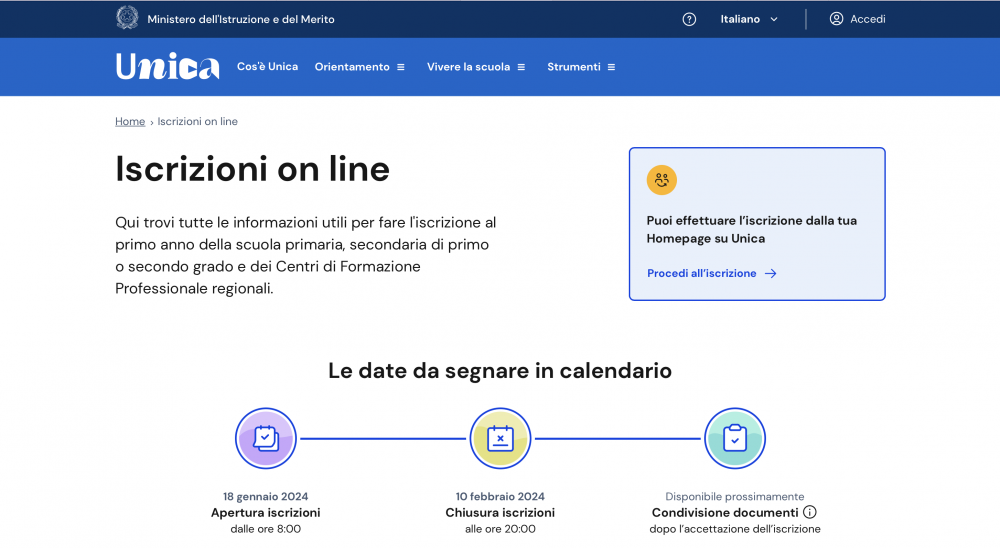This screenshot has height=548, width=1000.
Task: Click the purple Apertura iscrizioni calendar icon
Action: pyautogui.click(x=266, y=438)
